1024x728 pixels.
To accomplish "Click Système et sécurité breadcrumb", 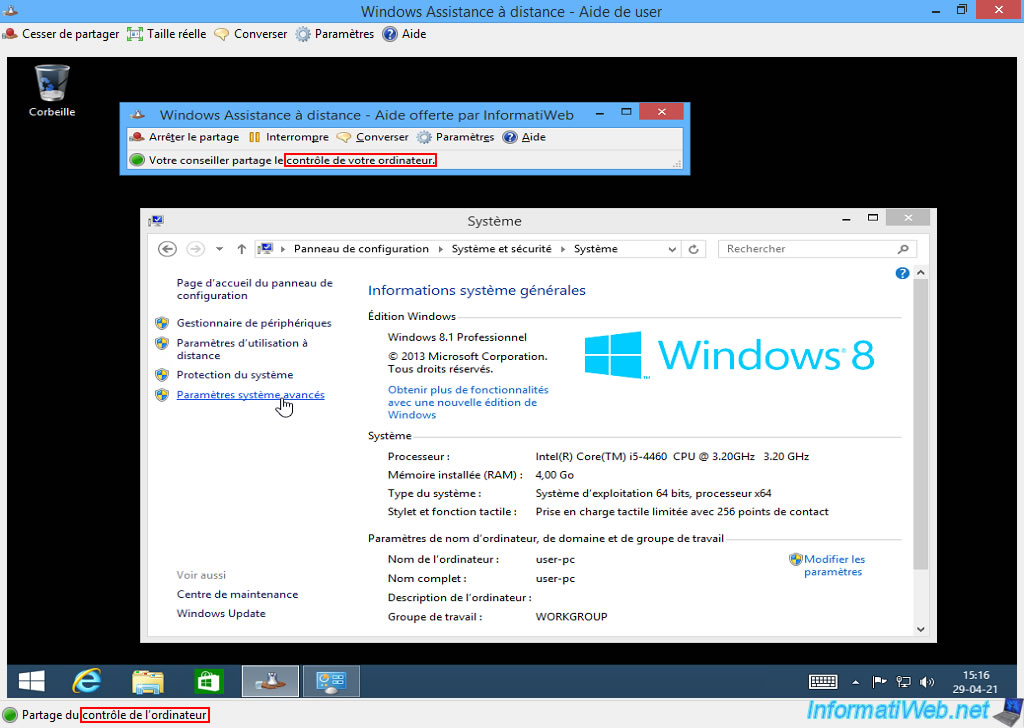I will [x=502, y=249].
